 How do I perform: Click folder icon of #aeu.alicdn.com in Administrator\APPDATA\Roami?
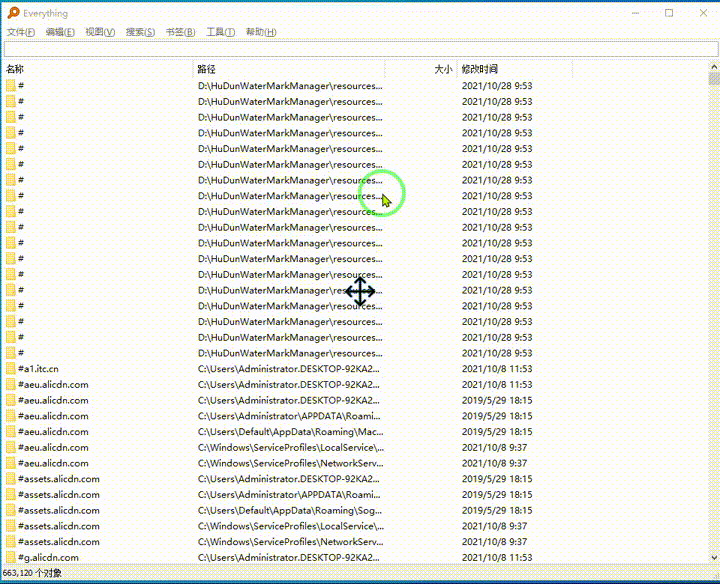coord(11,416)
